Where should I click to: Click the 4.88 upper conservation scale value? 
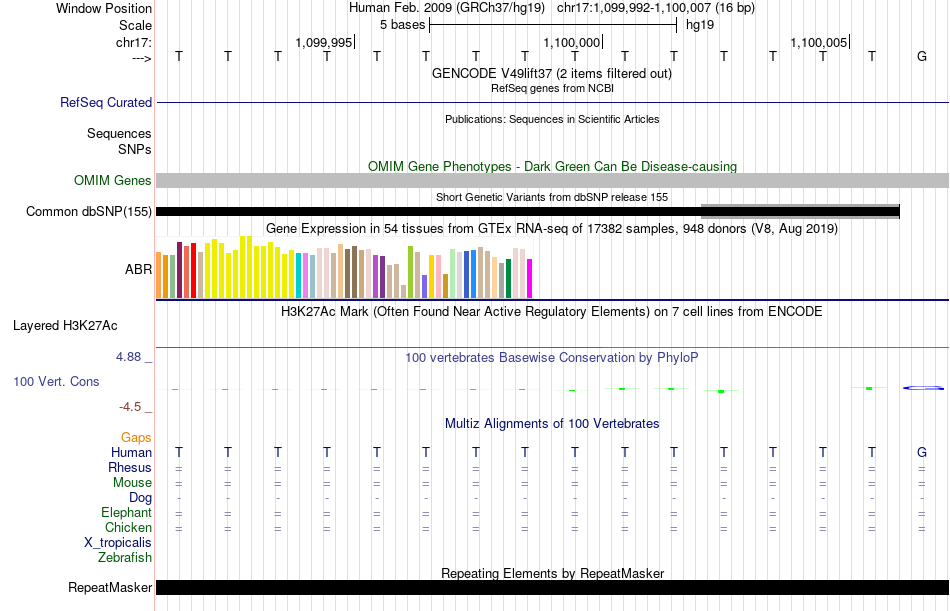coord(128,357)
